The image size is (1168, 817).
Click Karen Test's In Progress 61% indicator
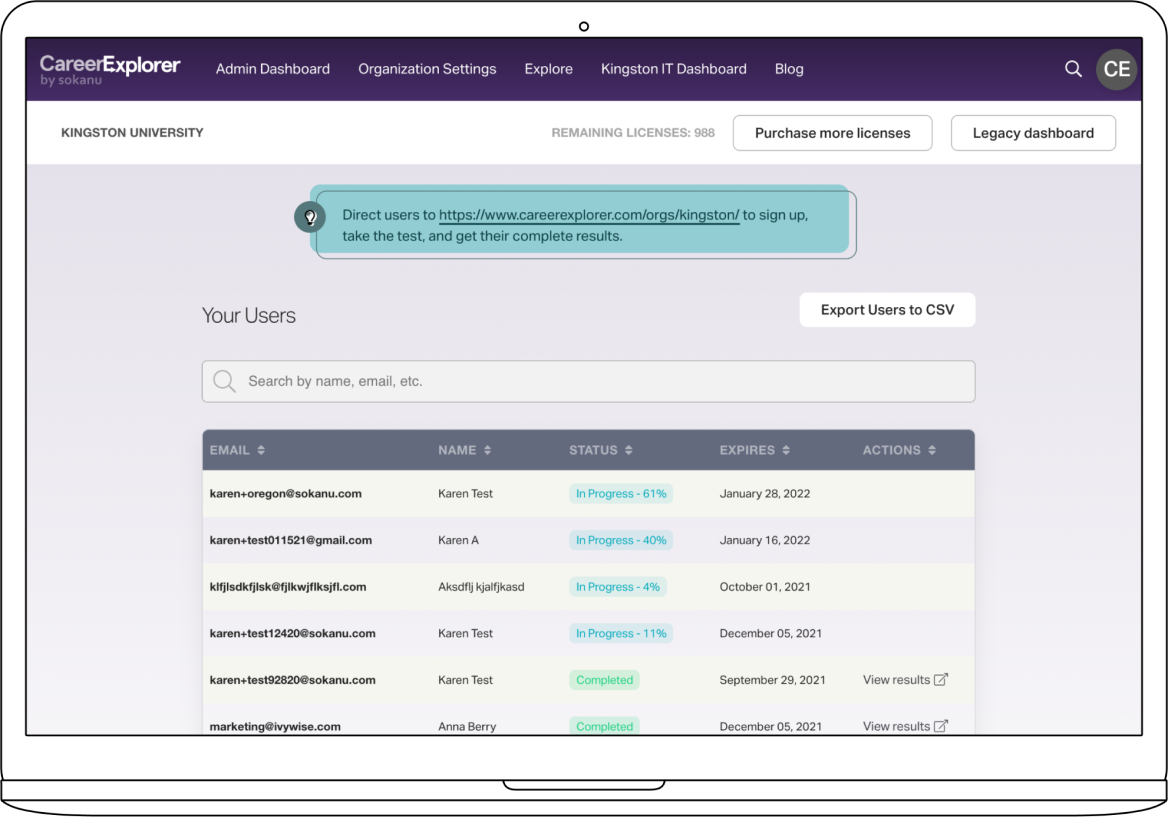point(620,493)
